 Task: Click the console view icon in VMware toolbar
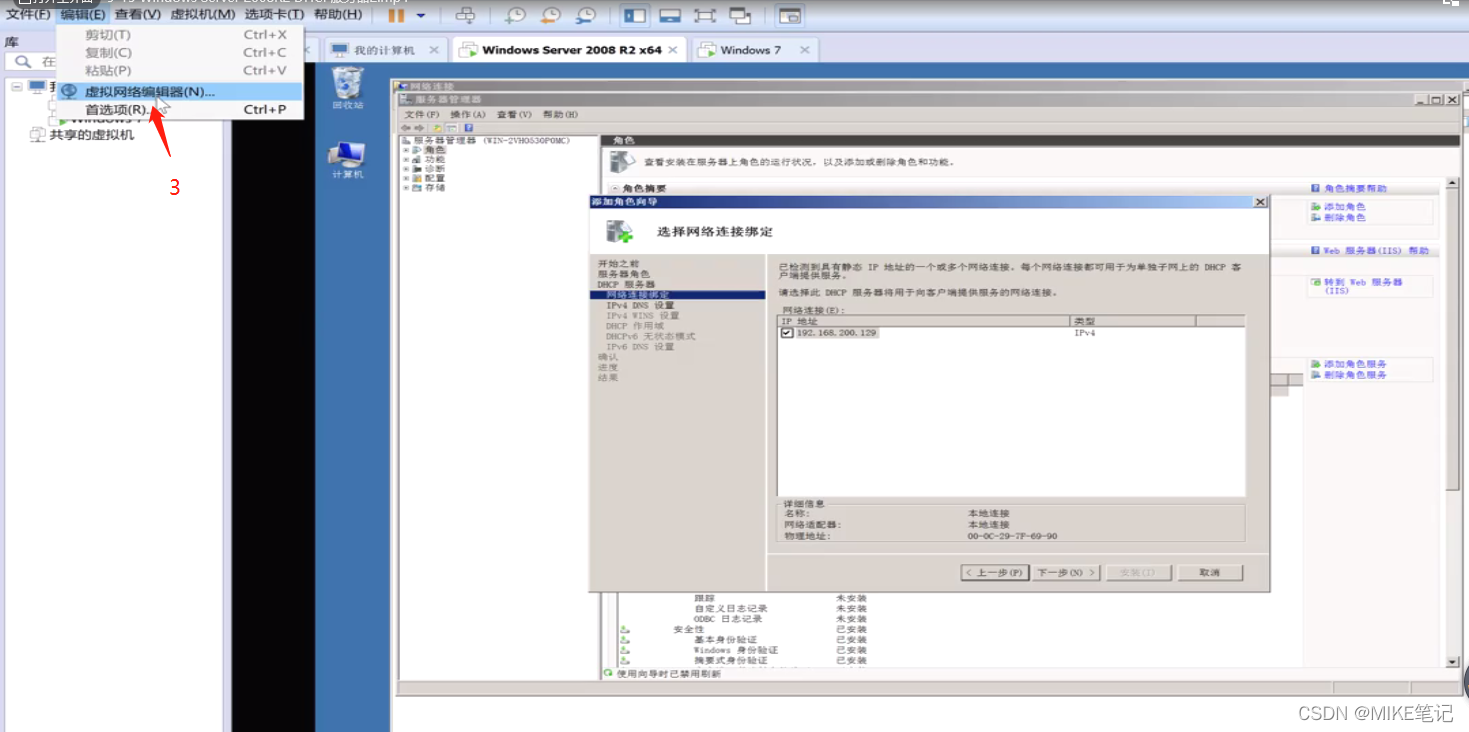[x=790, y=15]
